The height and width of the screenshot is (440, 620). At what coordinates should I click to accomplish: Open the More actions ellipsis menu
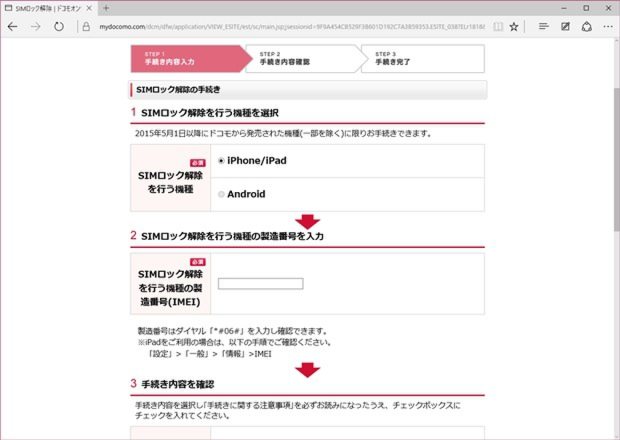(x=608, y=26)
